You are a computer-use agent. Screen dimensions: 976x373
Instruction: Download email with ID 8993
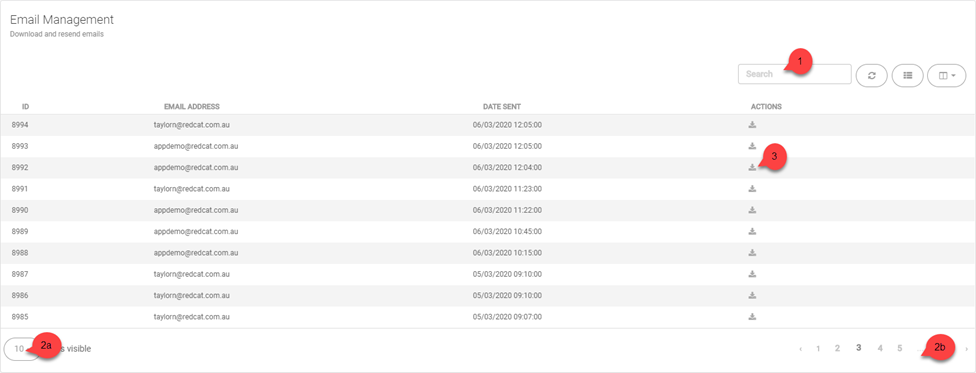[752, 146]
